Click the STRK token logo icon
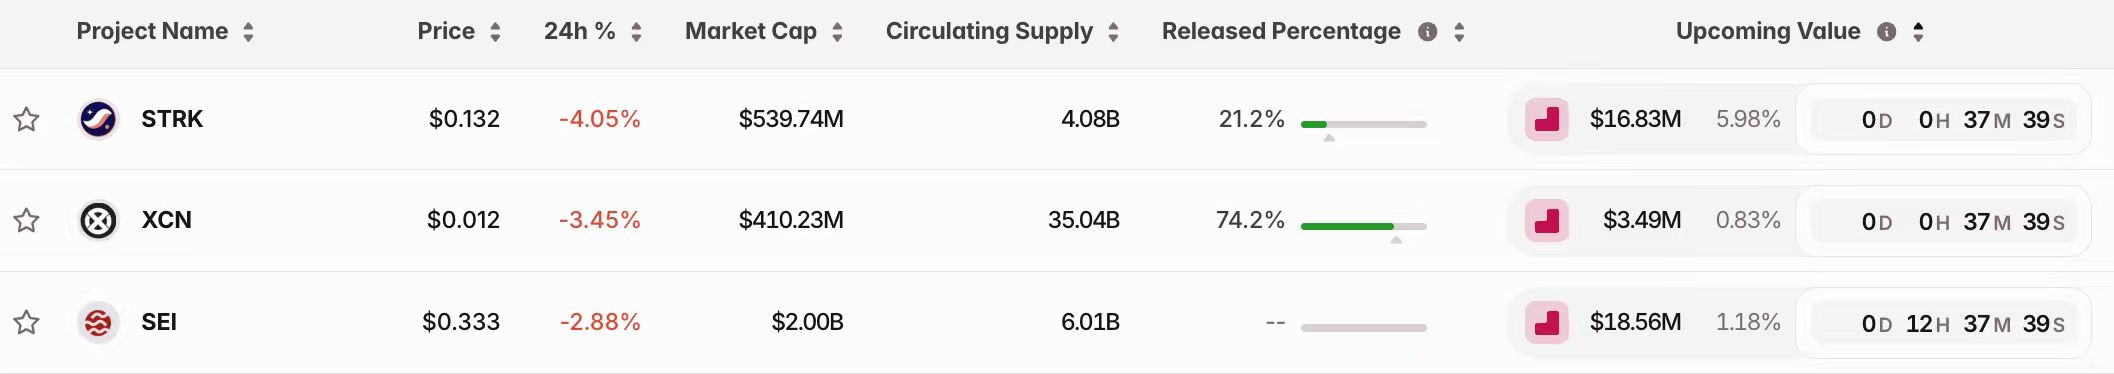 [x=98, y=119]
